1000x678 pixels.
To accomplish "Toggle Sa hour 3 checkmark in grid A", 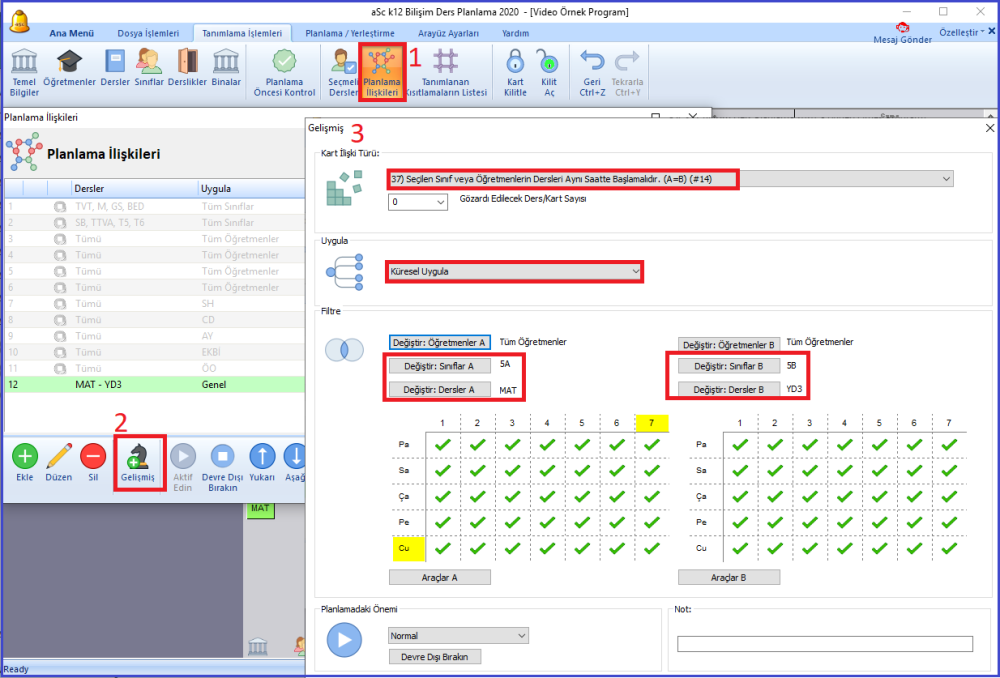I will click(x=512, y=471).
